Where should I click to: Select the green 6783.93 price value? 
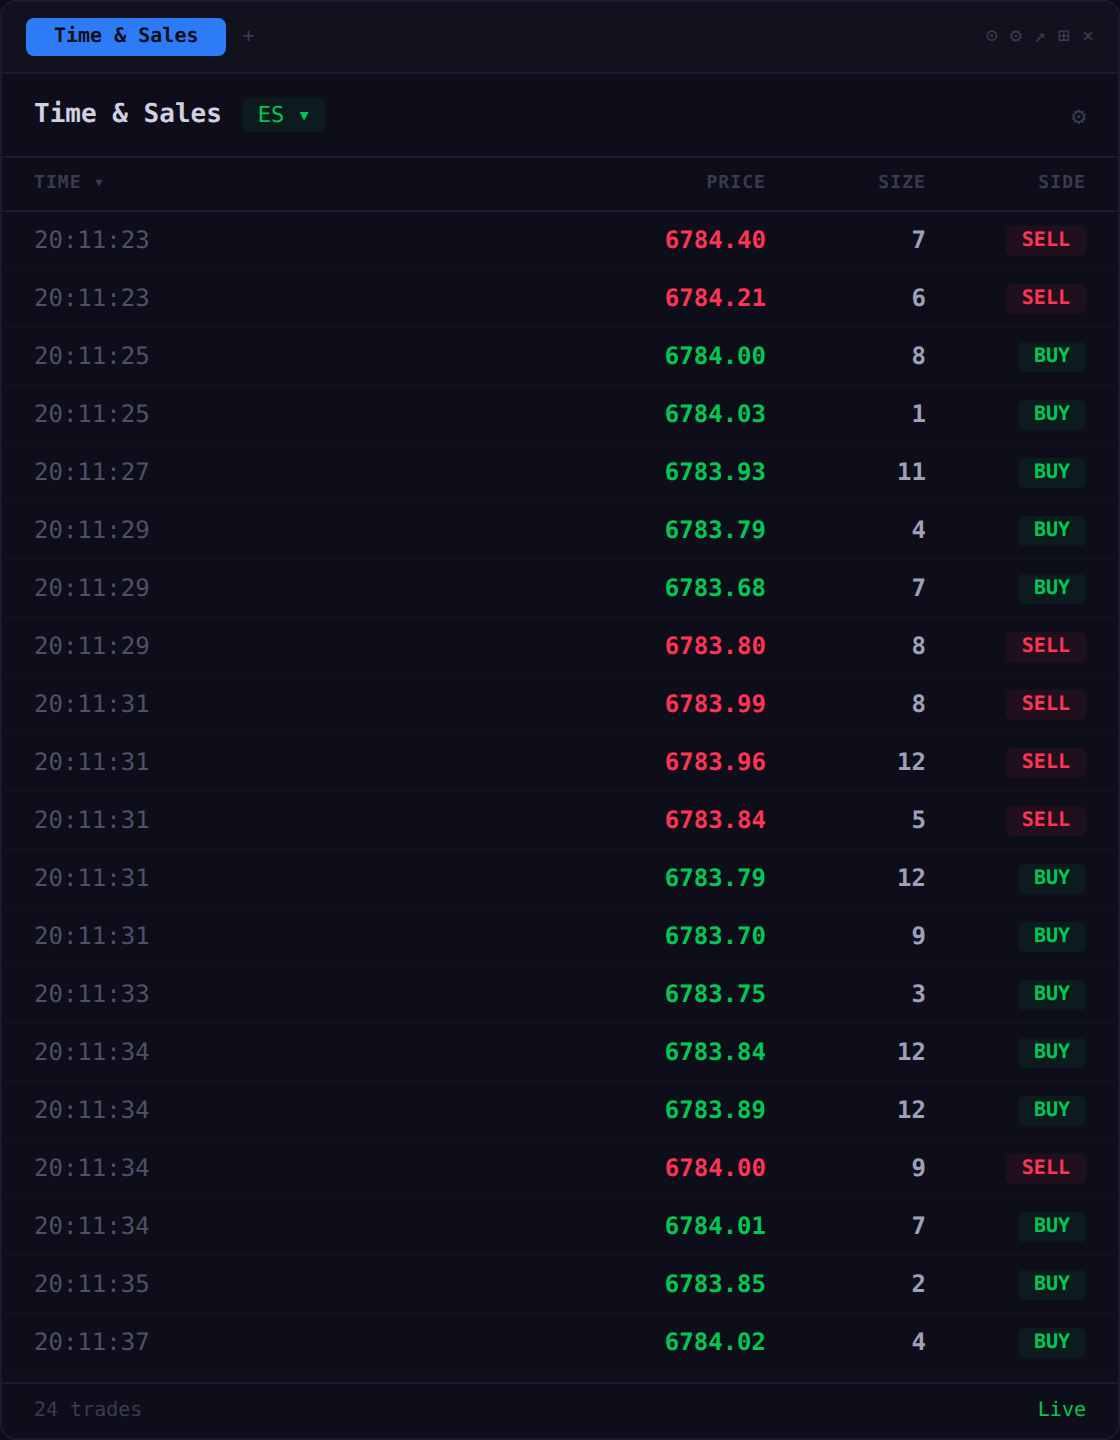(715, 472)
